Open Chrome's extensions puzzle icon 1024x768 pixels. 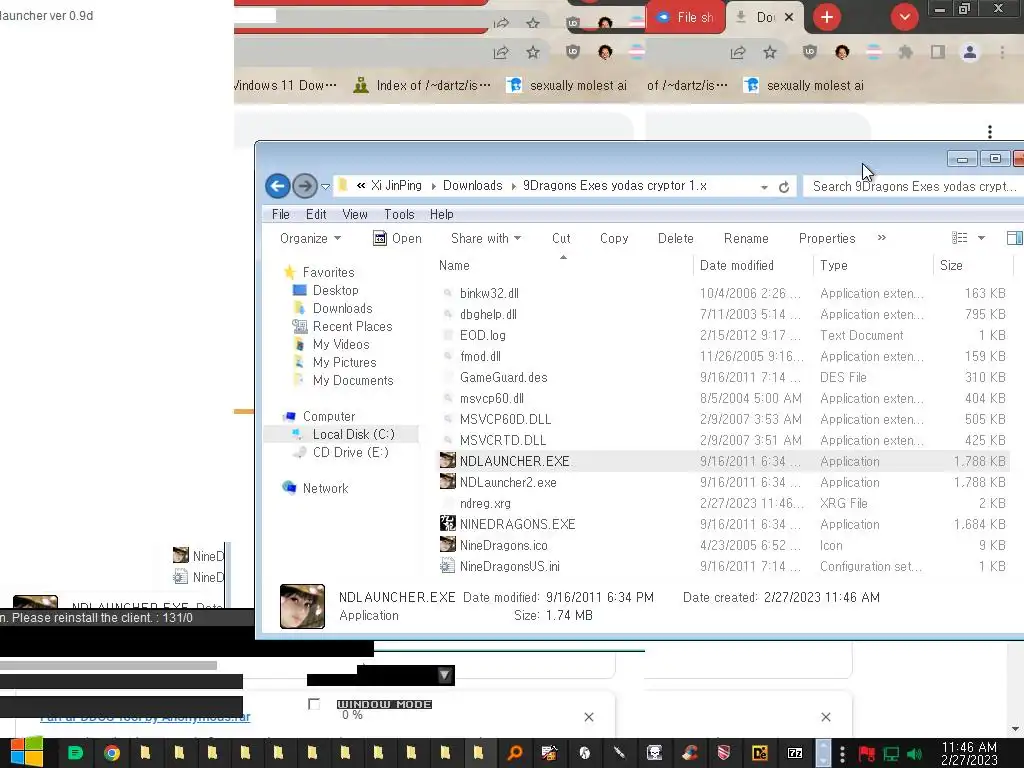pos(905,52)
